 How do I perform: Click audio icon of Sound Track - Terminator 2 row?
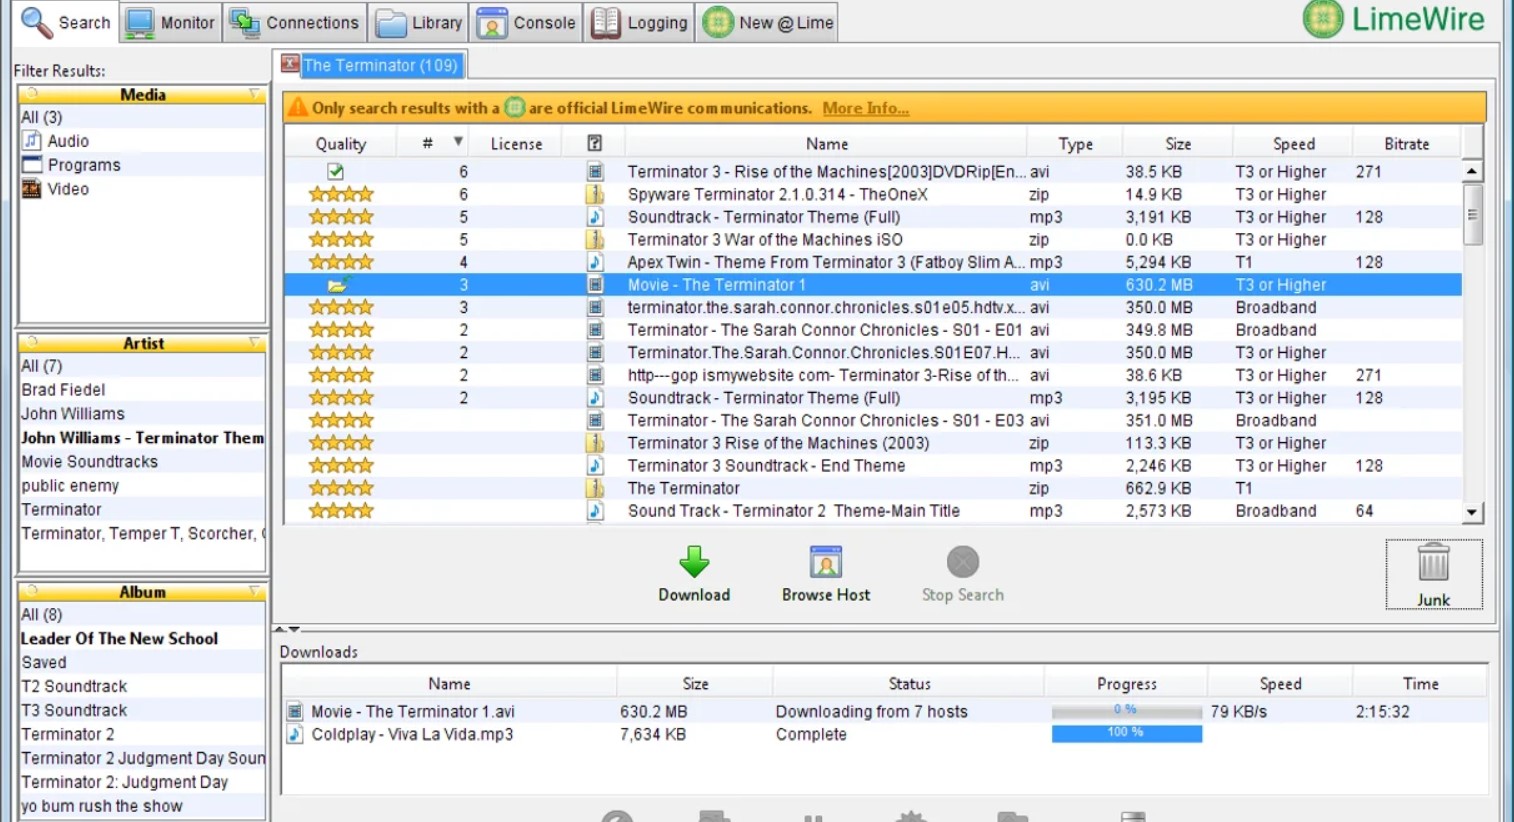pos(595,511)
